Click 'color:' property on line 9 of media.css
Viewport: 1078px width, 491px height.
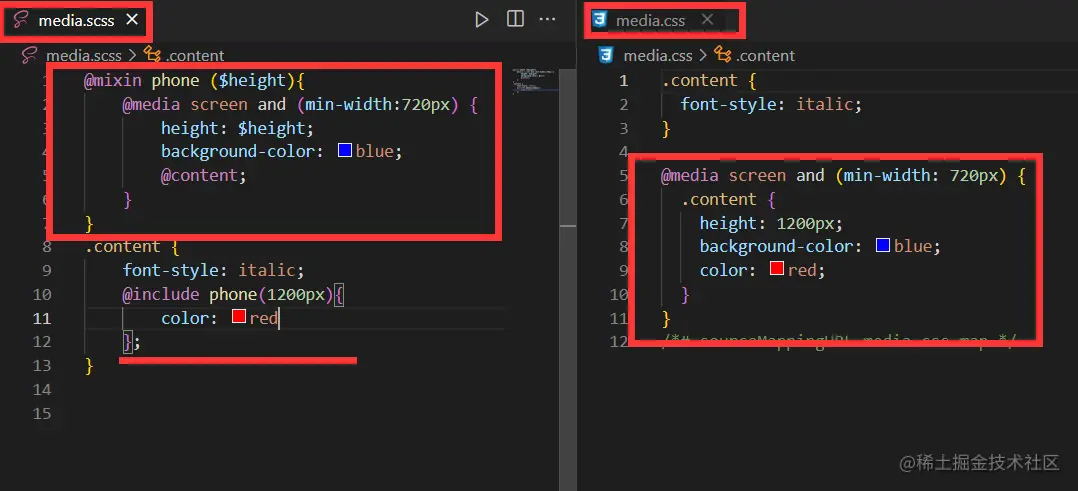pos(728,270)
